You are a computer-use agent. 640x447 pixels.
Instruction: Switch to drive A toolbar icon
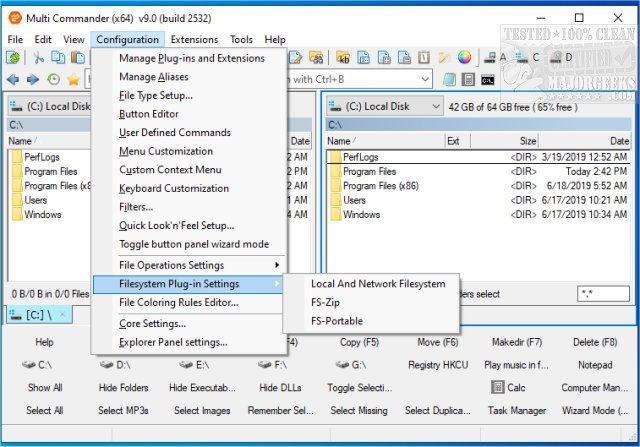(494, 58)
